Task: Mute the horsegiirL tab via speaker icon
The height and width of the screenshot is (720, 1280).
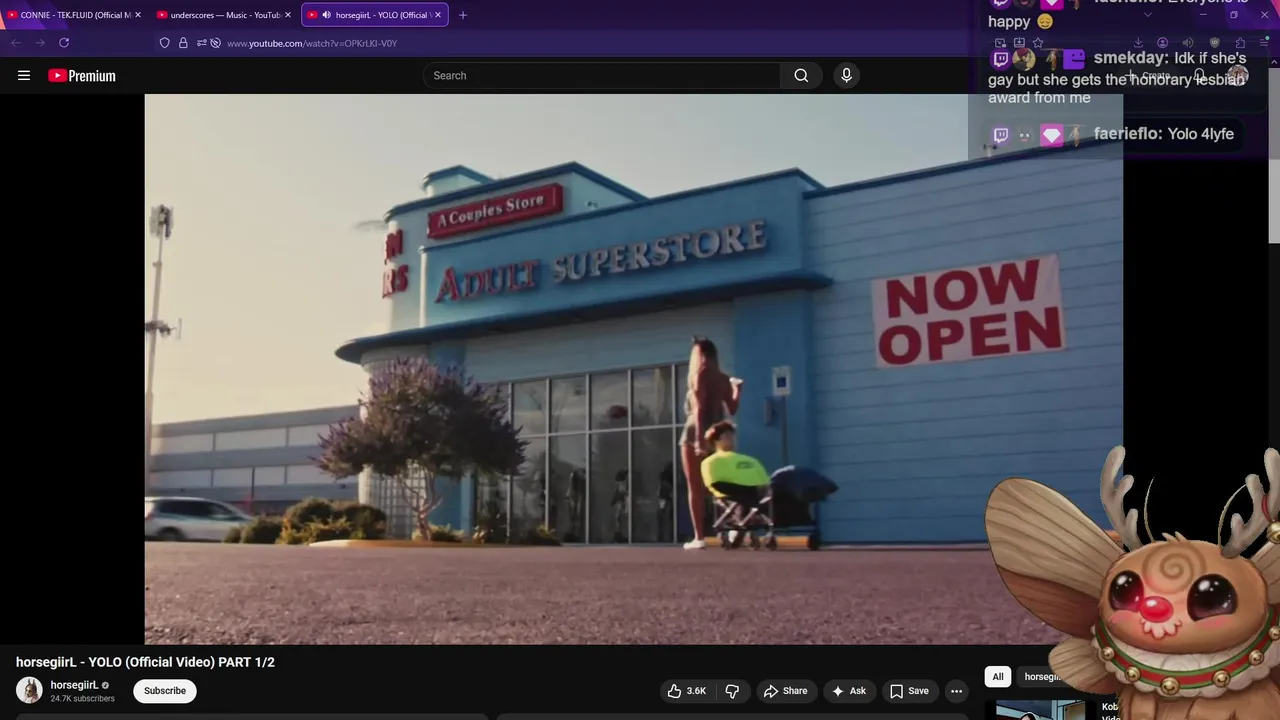Action: pyautogui.click(x=327, y=15)
